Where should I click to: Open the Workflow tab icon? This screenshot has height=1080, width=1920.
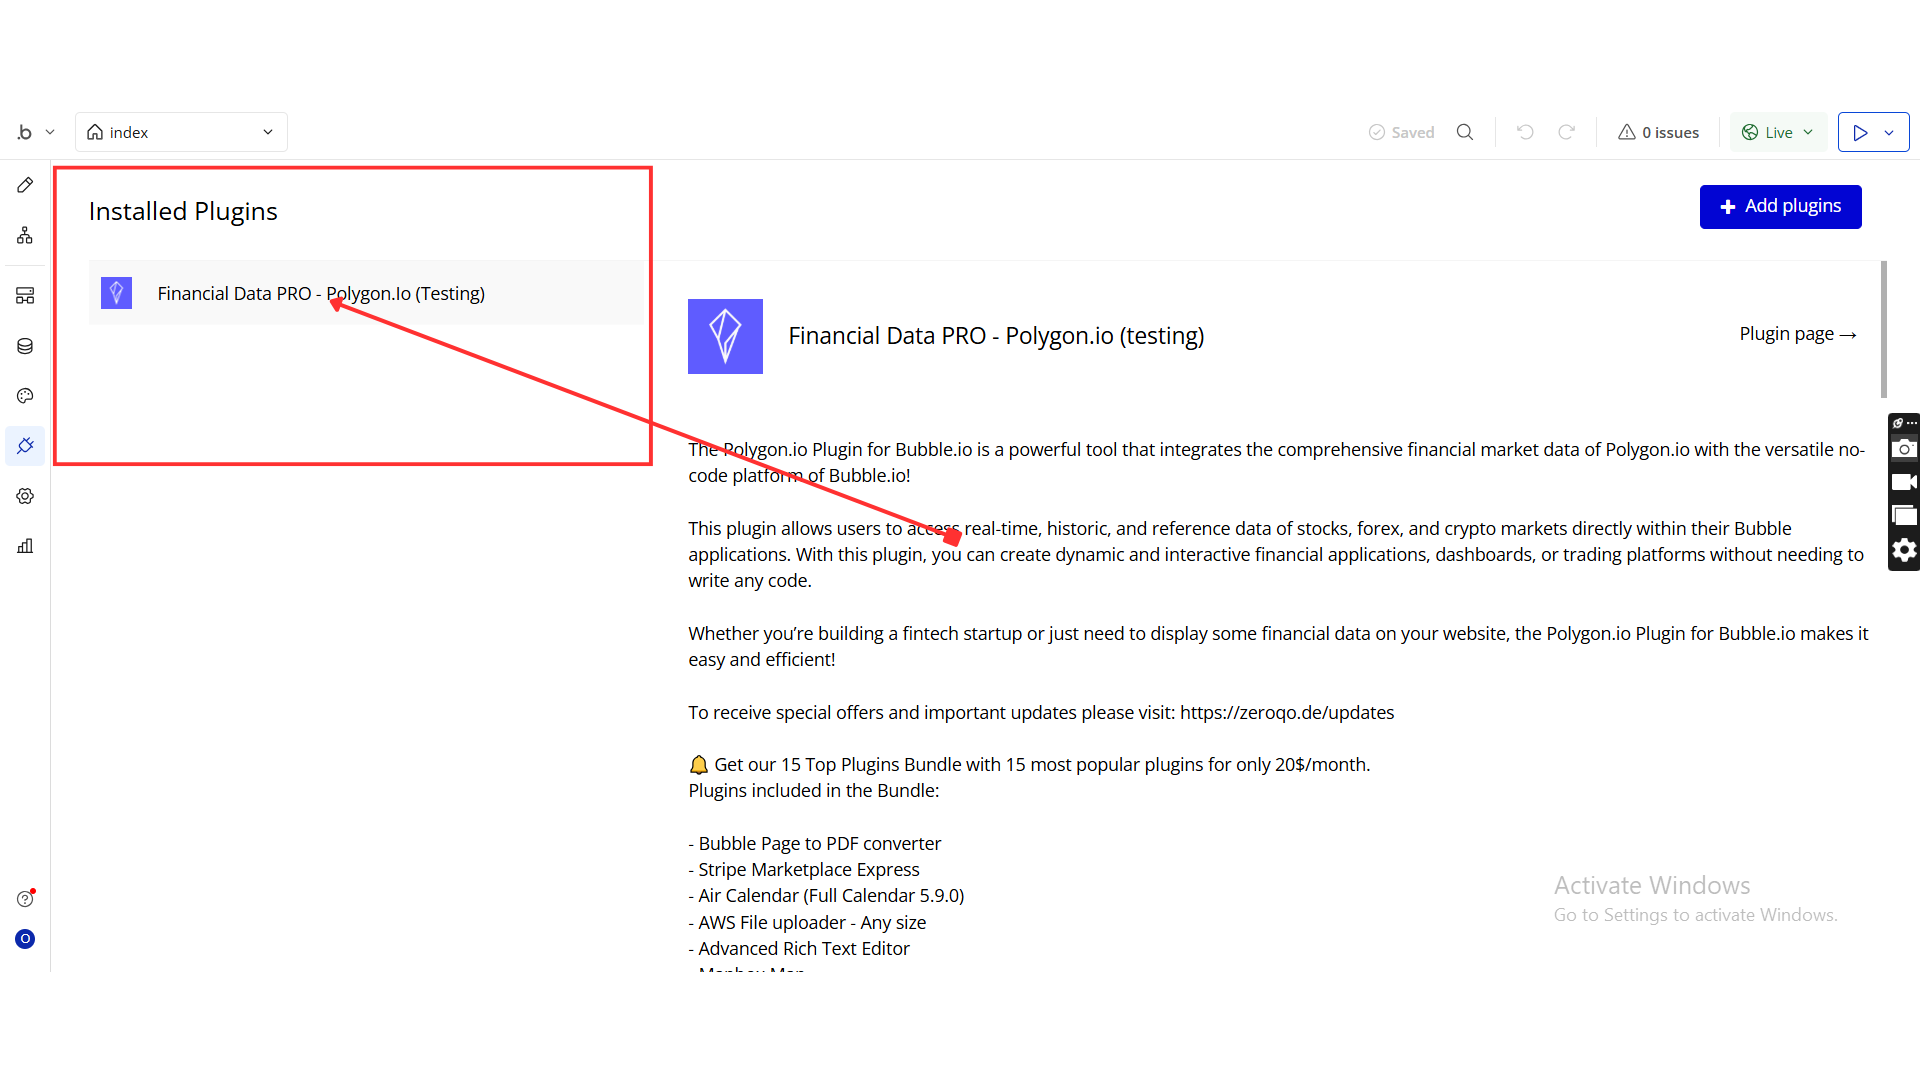pos(25,235)
